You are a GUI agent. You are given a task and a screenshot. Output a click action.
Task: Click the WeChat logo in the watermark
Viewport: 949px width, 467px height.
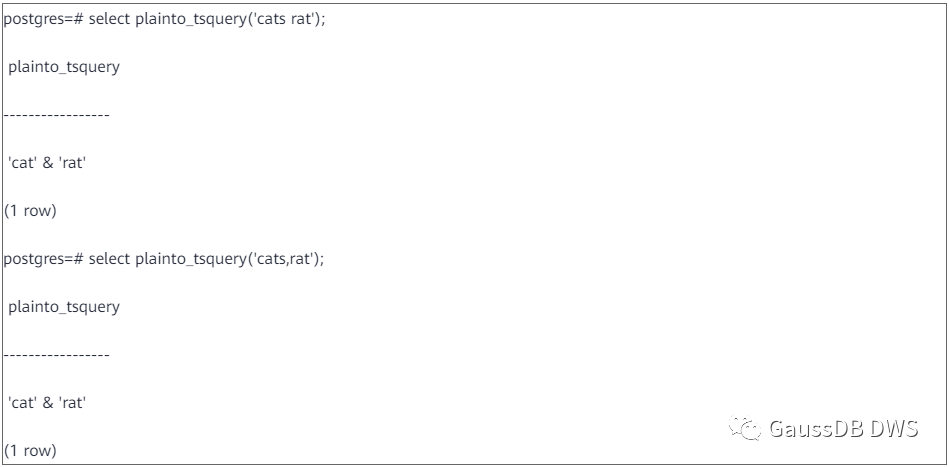click(744, 428)
